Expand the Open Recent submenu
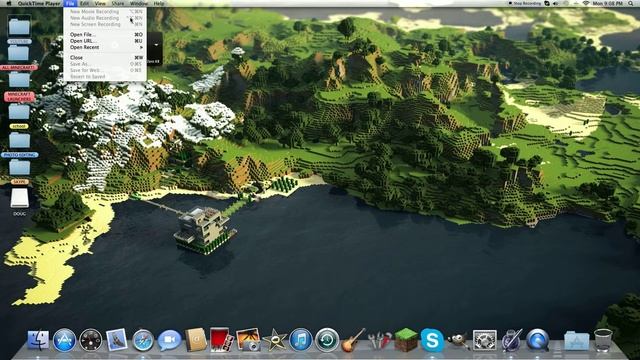This screenshot has height=360, width=640. [105, 47]
